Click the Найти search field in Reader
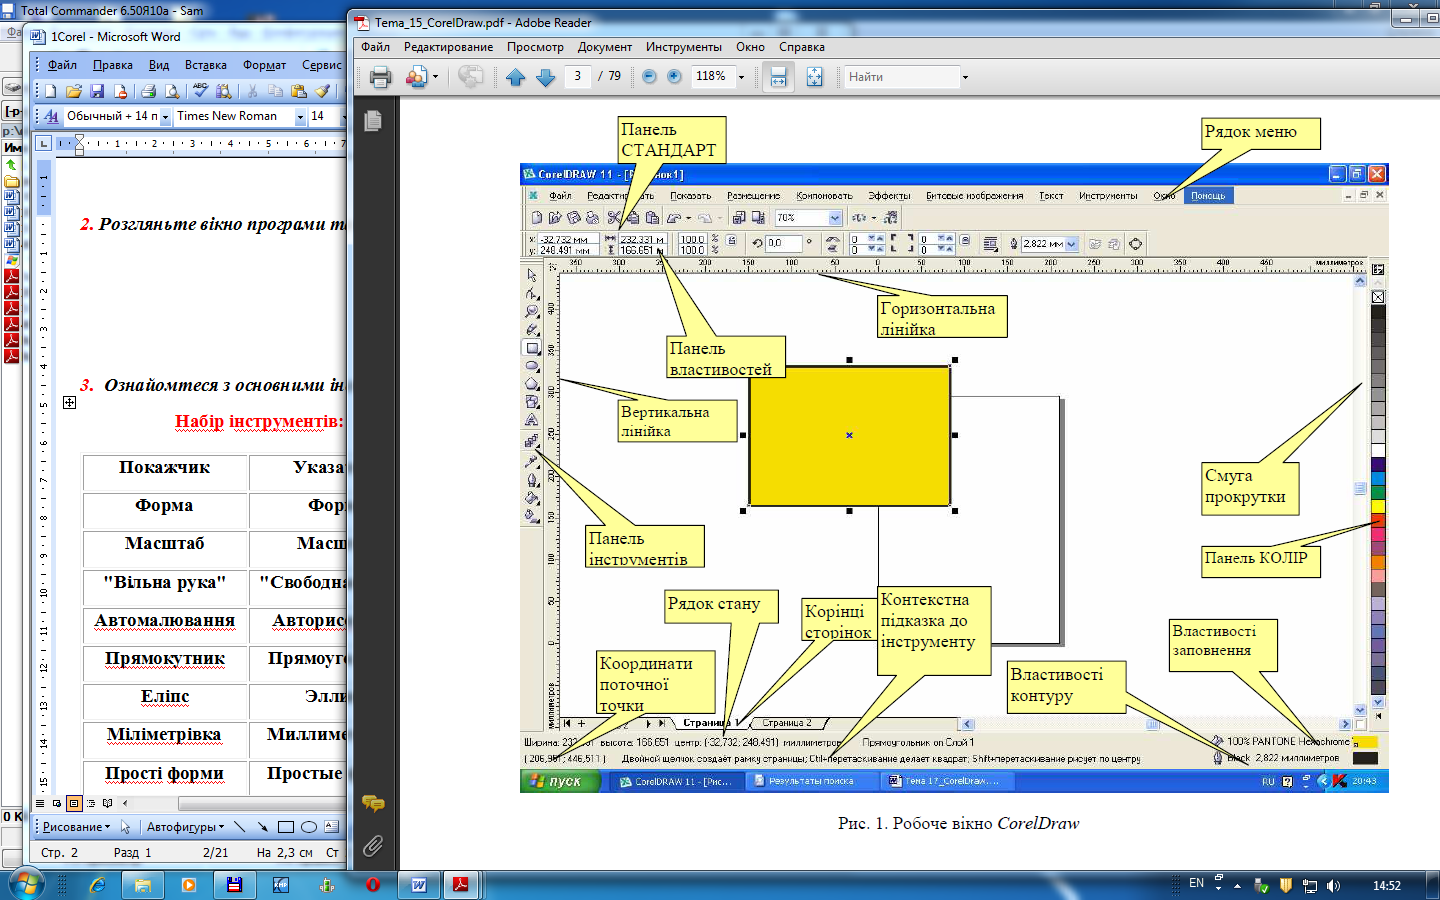Screen dimensions: 1440x900 click(901, 77)
